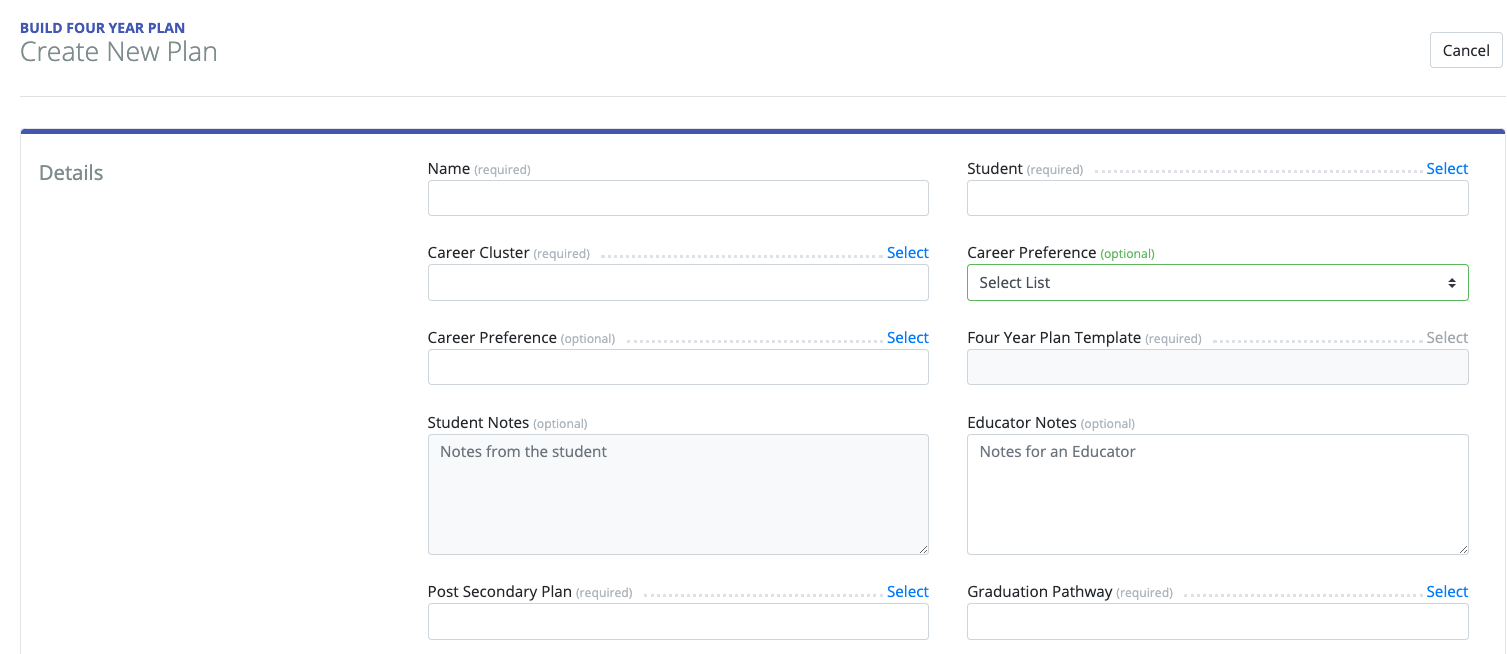
Task: Click the disabled Four Year Plan Template Select
Action: click(1447, 338)
